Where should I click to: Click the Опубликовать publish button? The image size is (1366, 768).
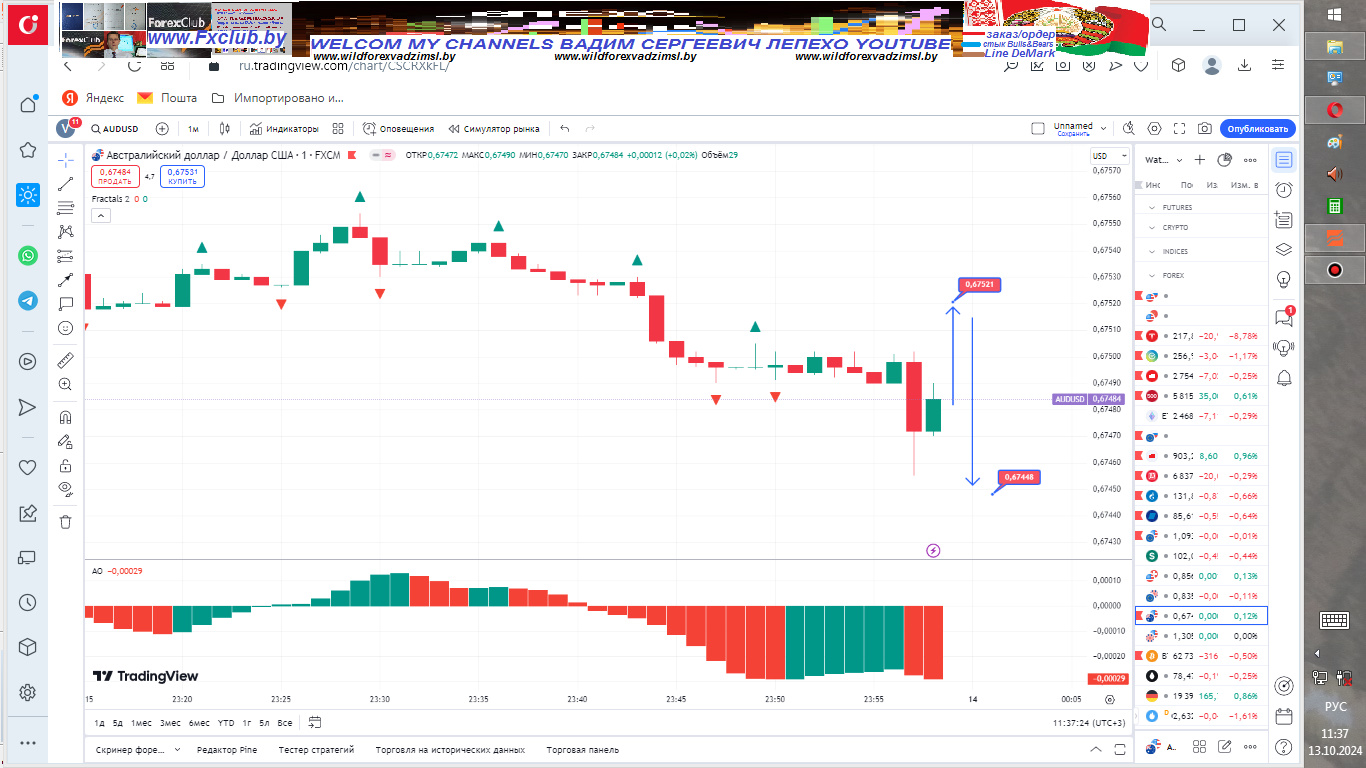(1257, 129)
